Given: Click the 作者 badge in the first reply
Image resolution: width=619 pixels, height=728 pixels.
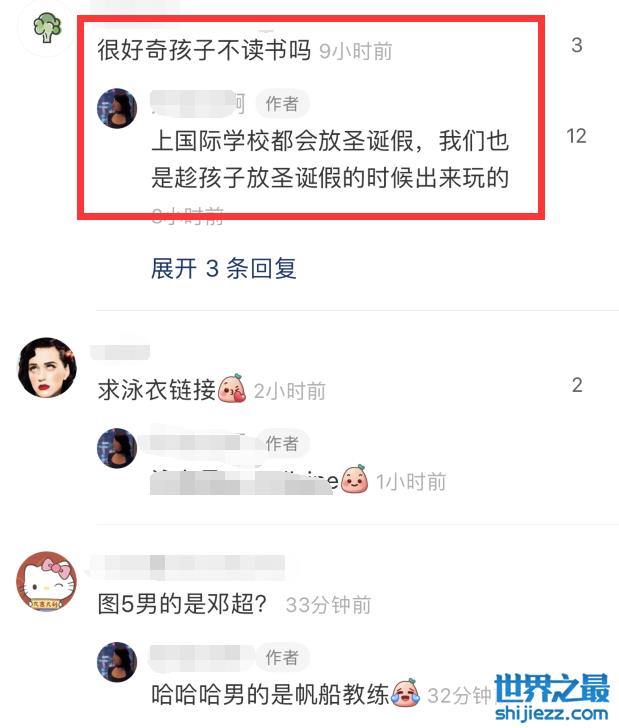Looking at the screenshot, I should pos(282,104).
